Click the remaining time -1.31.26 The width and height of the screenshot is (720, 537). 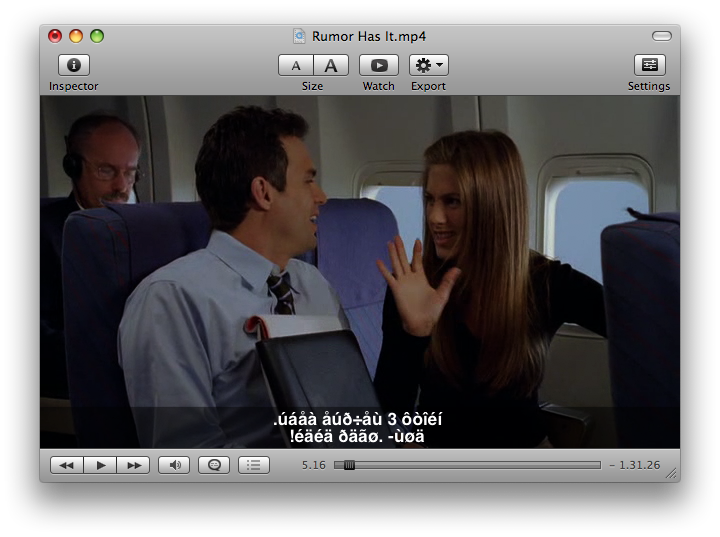[x=634, y=465]
